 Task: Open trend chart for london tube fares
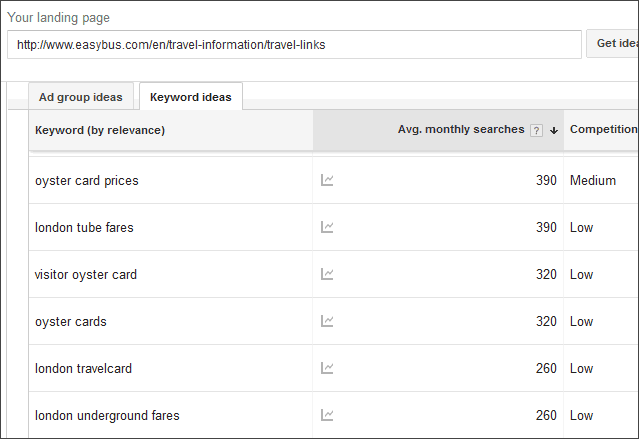point(327,227)
